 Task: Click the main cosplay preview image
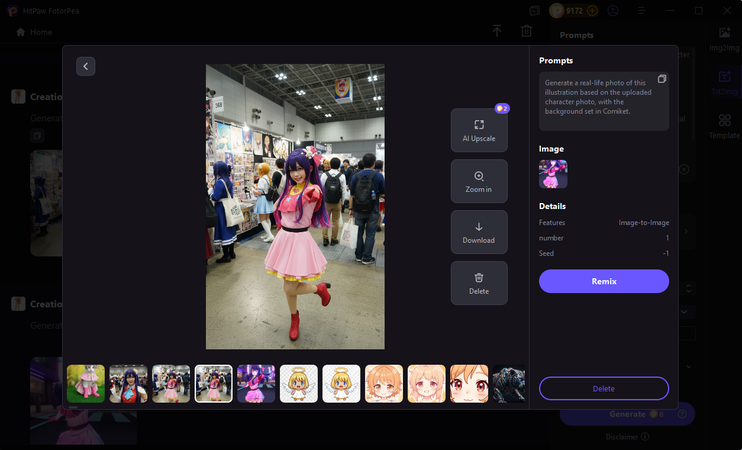click(295, 207)
